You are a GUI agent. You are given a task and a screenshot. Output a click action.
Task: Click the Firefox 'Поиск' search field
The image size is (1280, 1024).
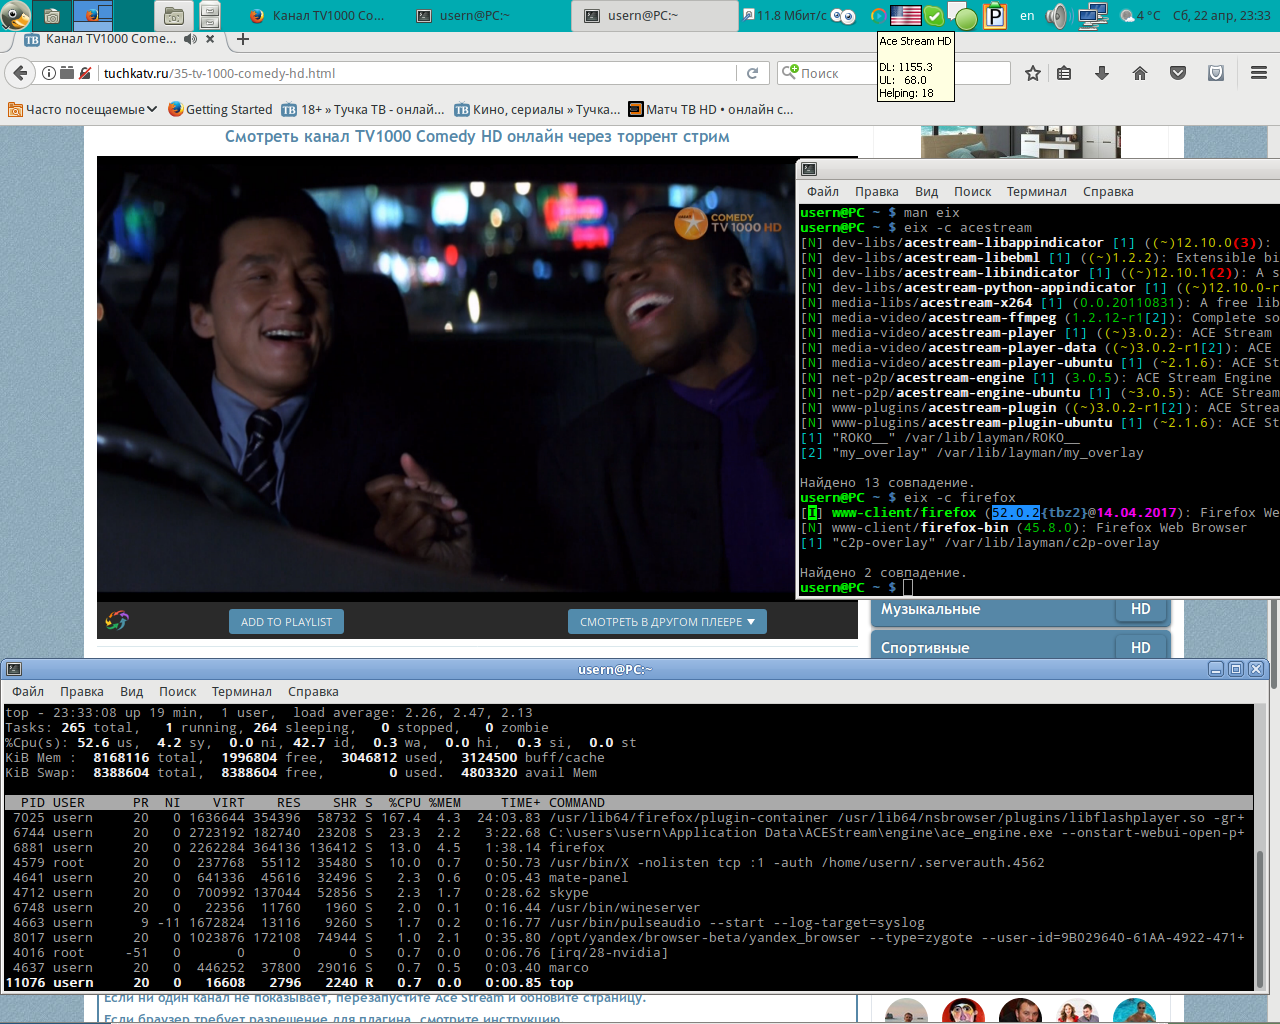coord(895,73)
